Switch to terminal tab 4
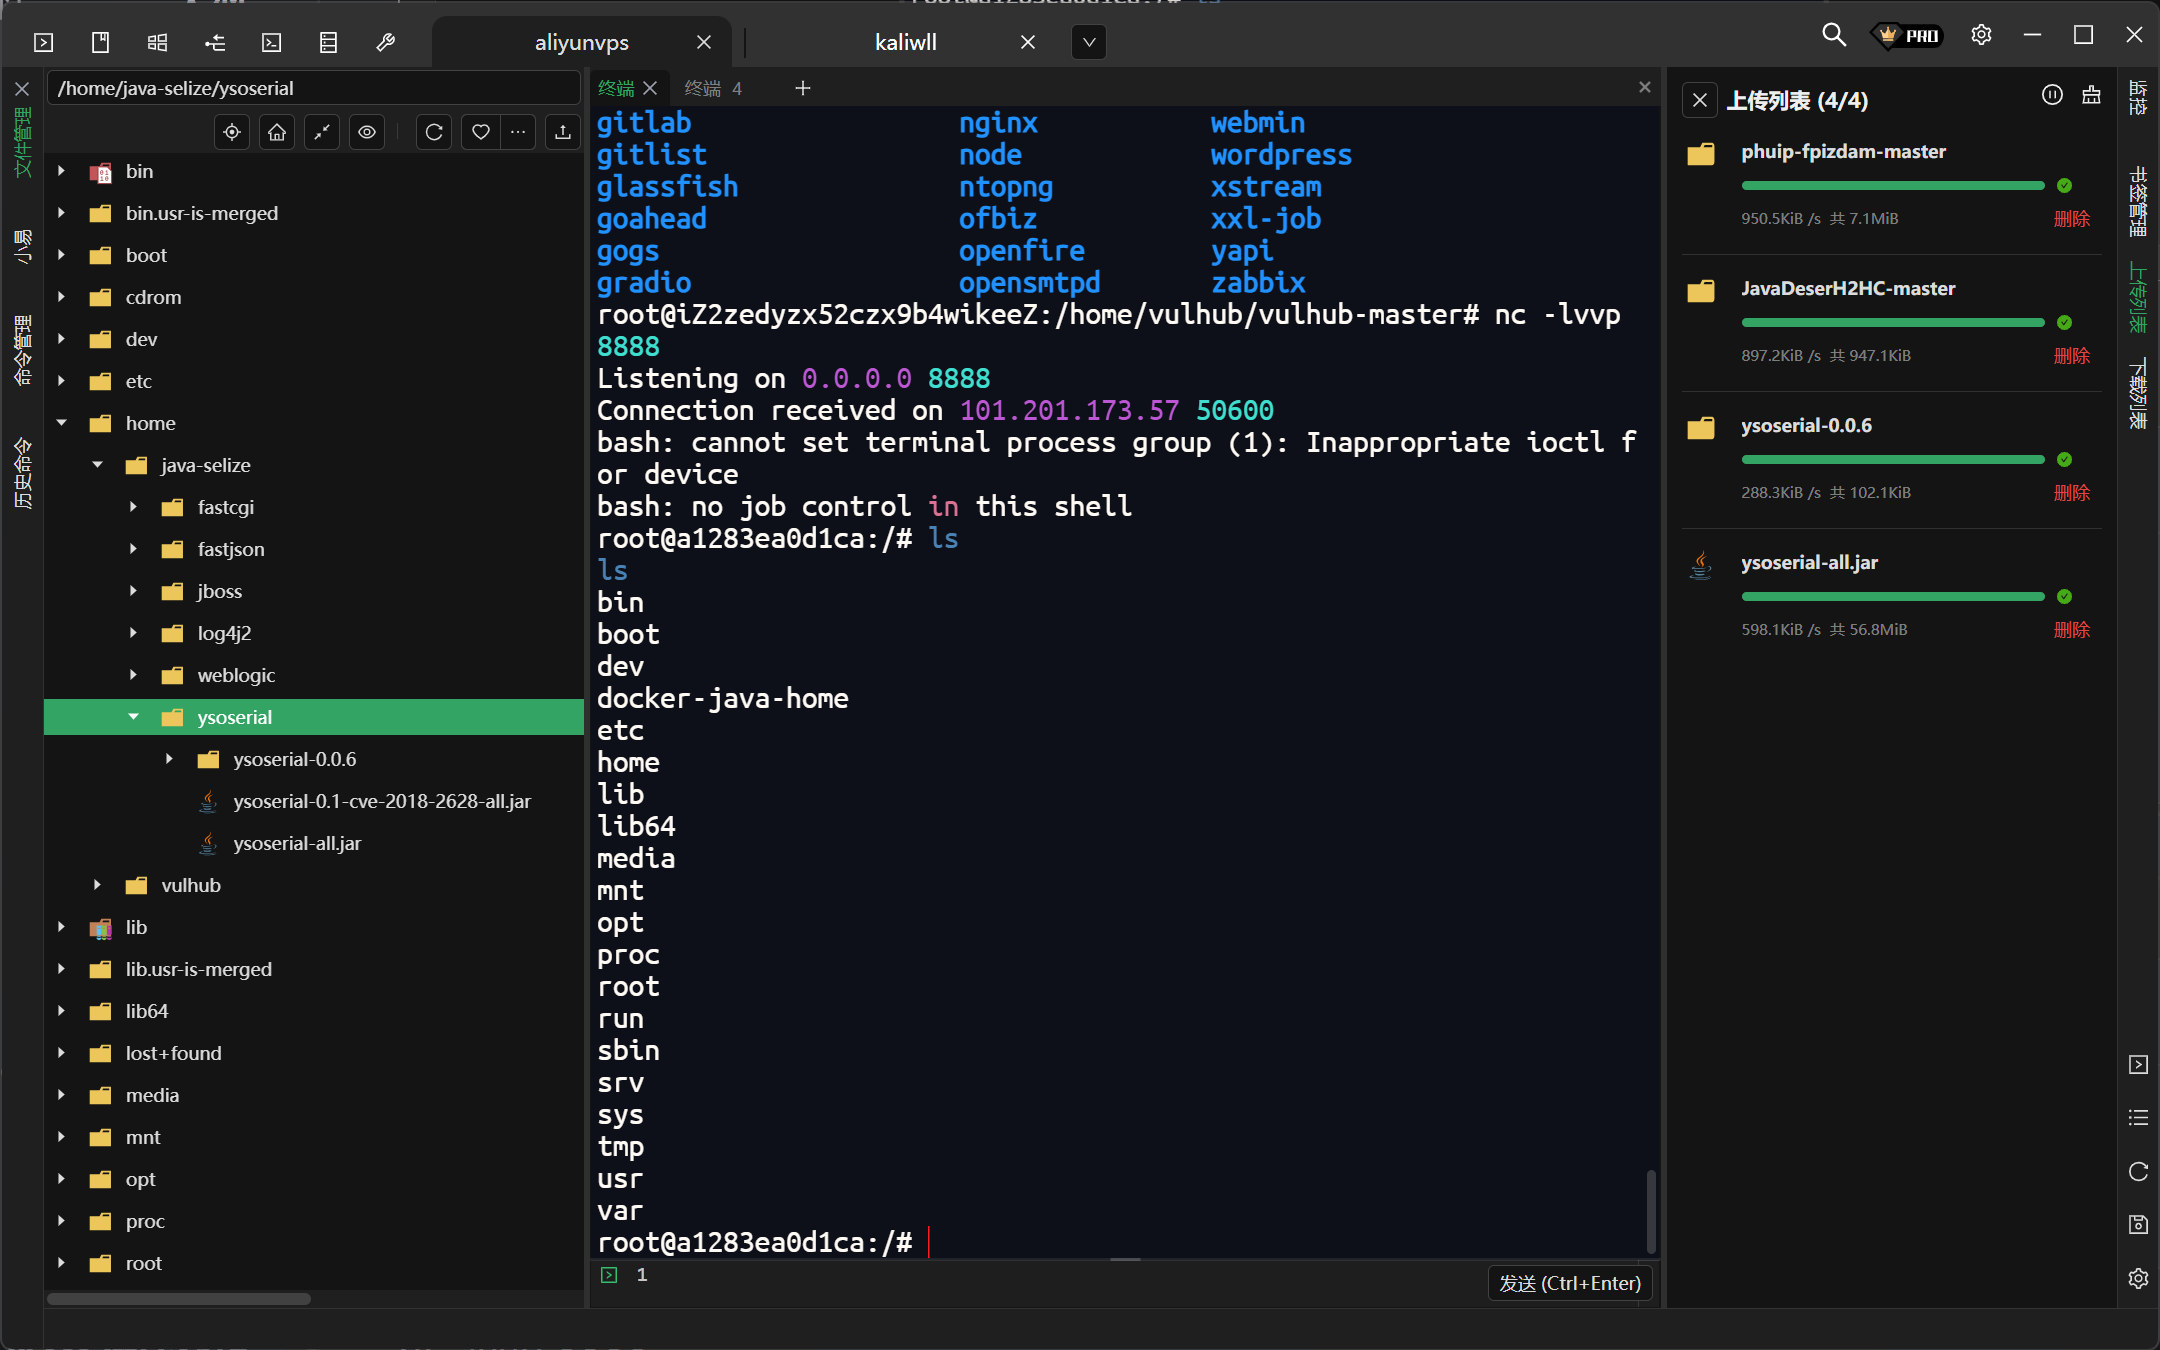This screenshot has height=1350, width=2160. click(x=712, y=88)
